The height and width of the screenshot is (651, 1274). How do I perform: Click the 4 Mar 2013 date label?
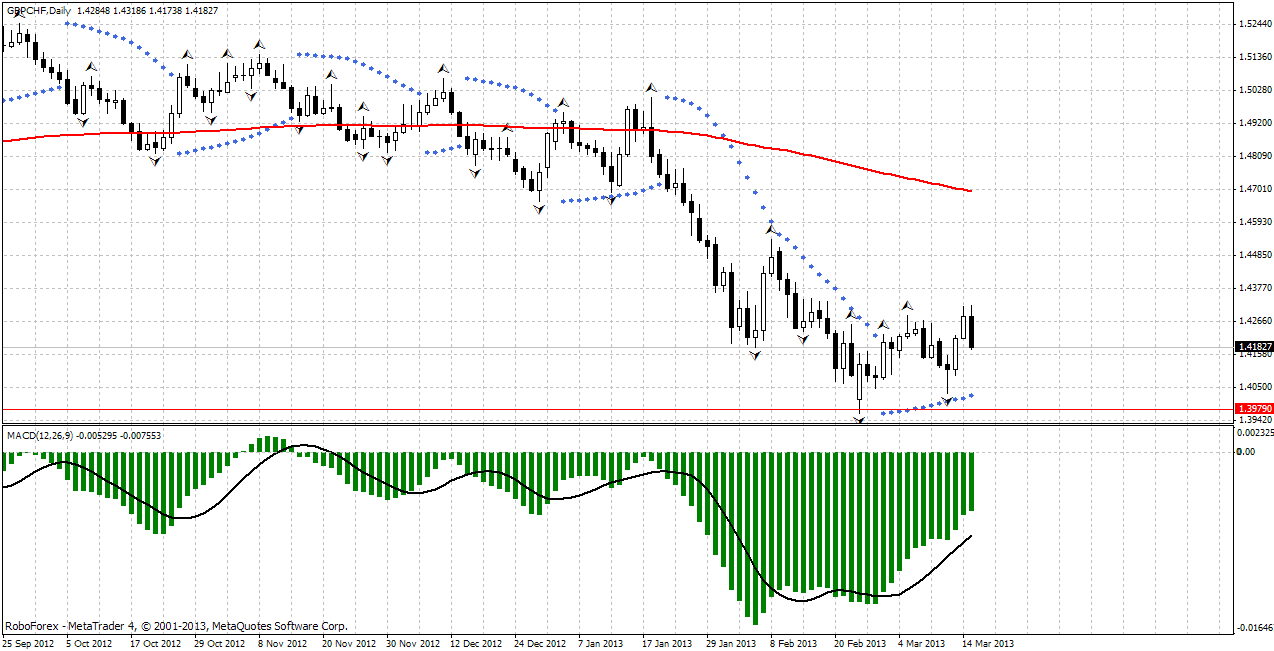(922, 644)
